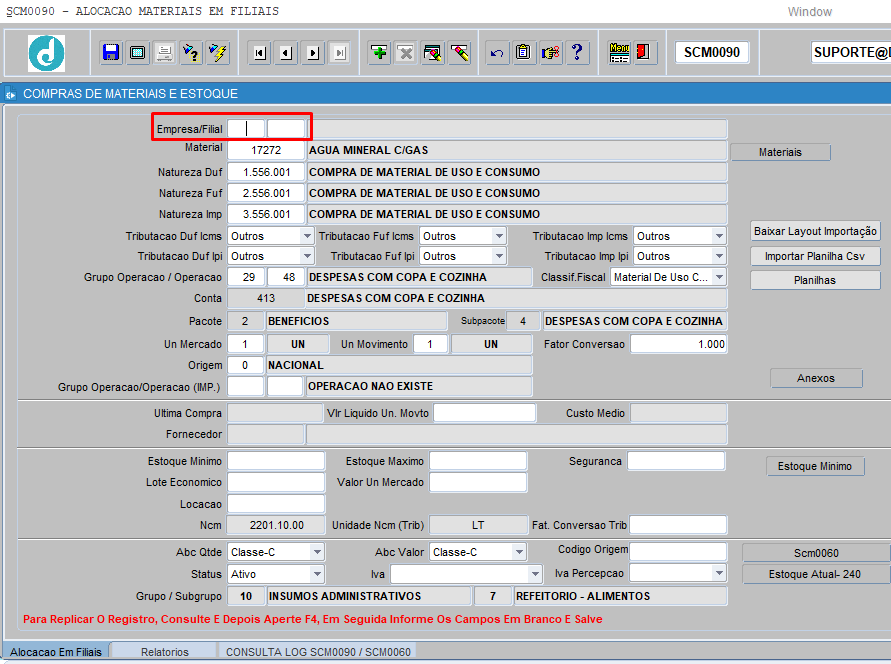Click the Material code field showing 17272
Image resolution: width=891 pixels, height=664 pixels.
point(266,151)
